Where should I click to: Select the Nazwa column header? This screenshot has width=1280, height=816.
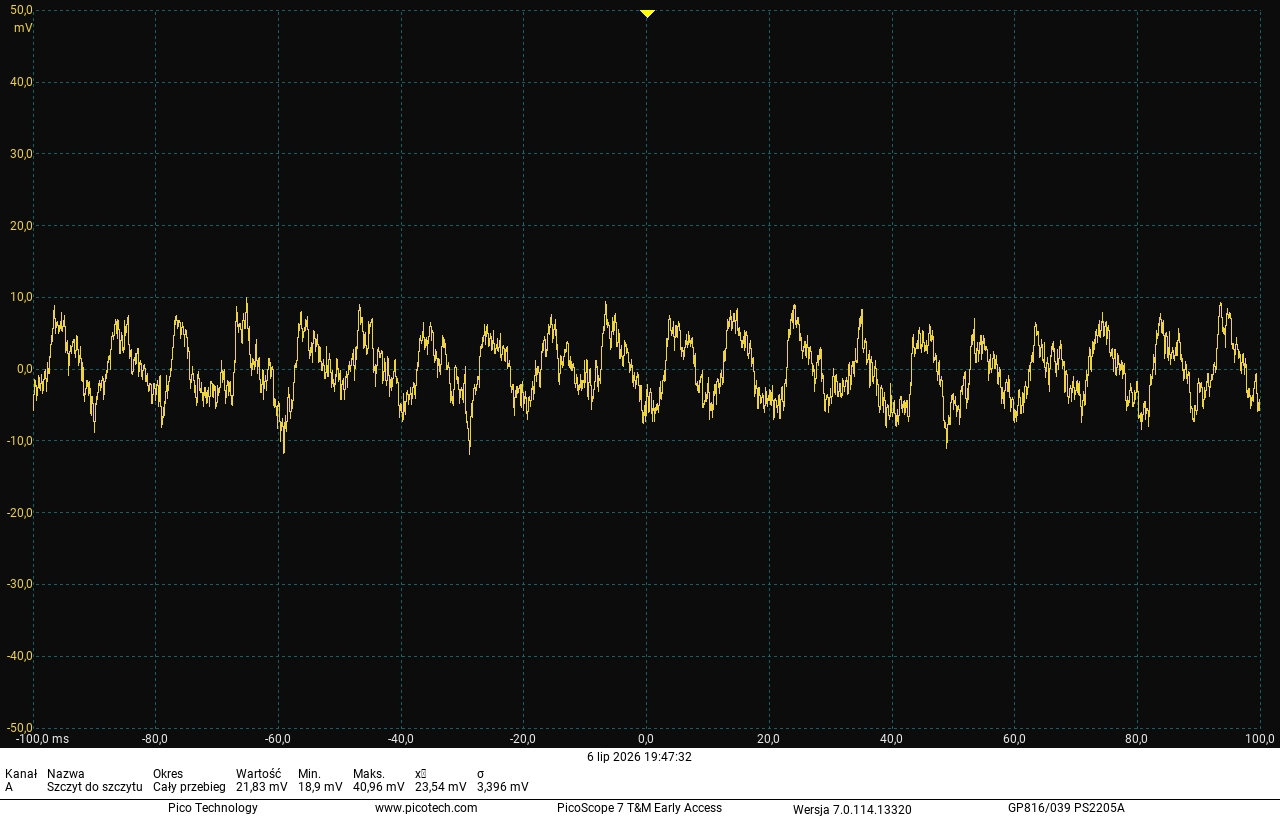click(66, 774)
